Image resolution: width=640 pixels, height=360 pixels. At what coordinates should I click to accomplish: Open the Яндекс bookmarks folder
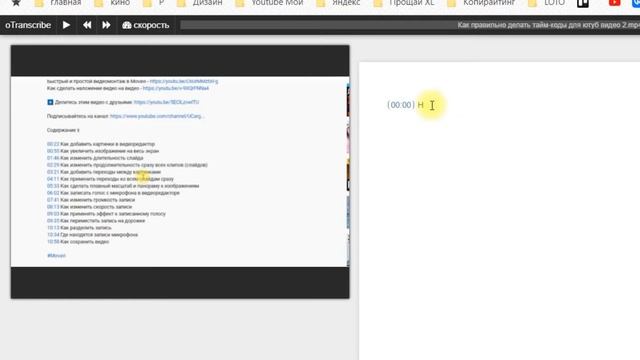tap(339, 3)
